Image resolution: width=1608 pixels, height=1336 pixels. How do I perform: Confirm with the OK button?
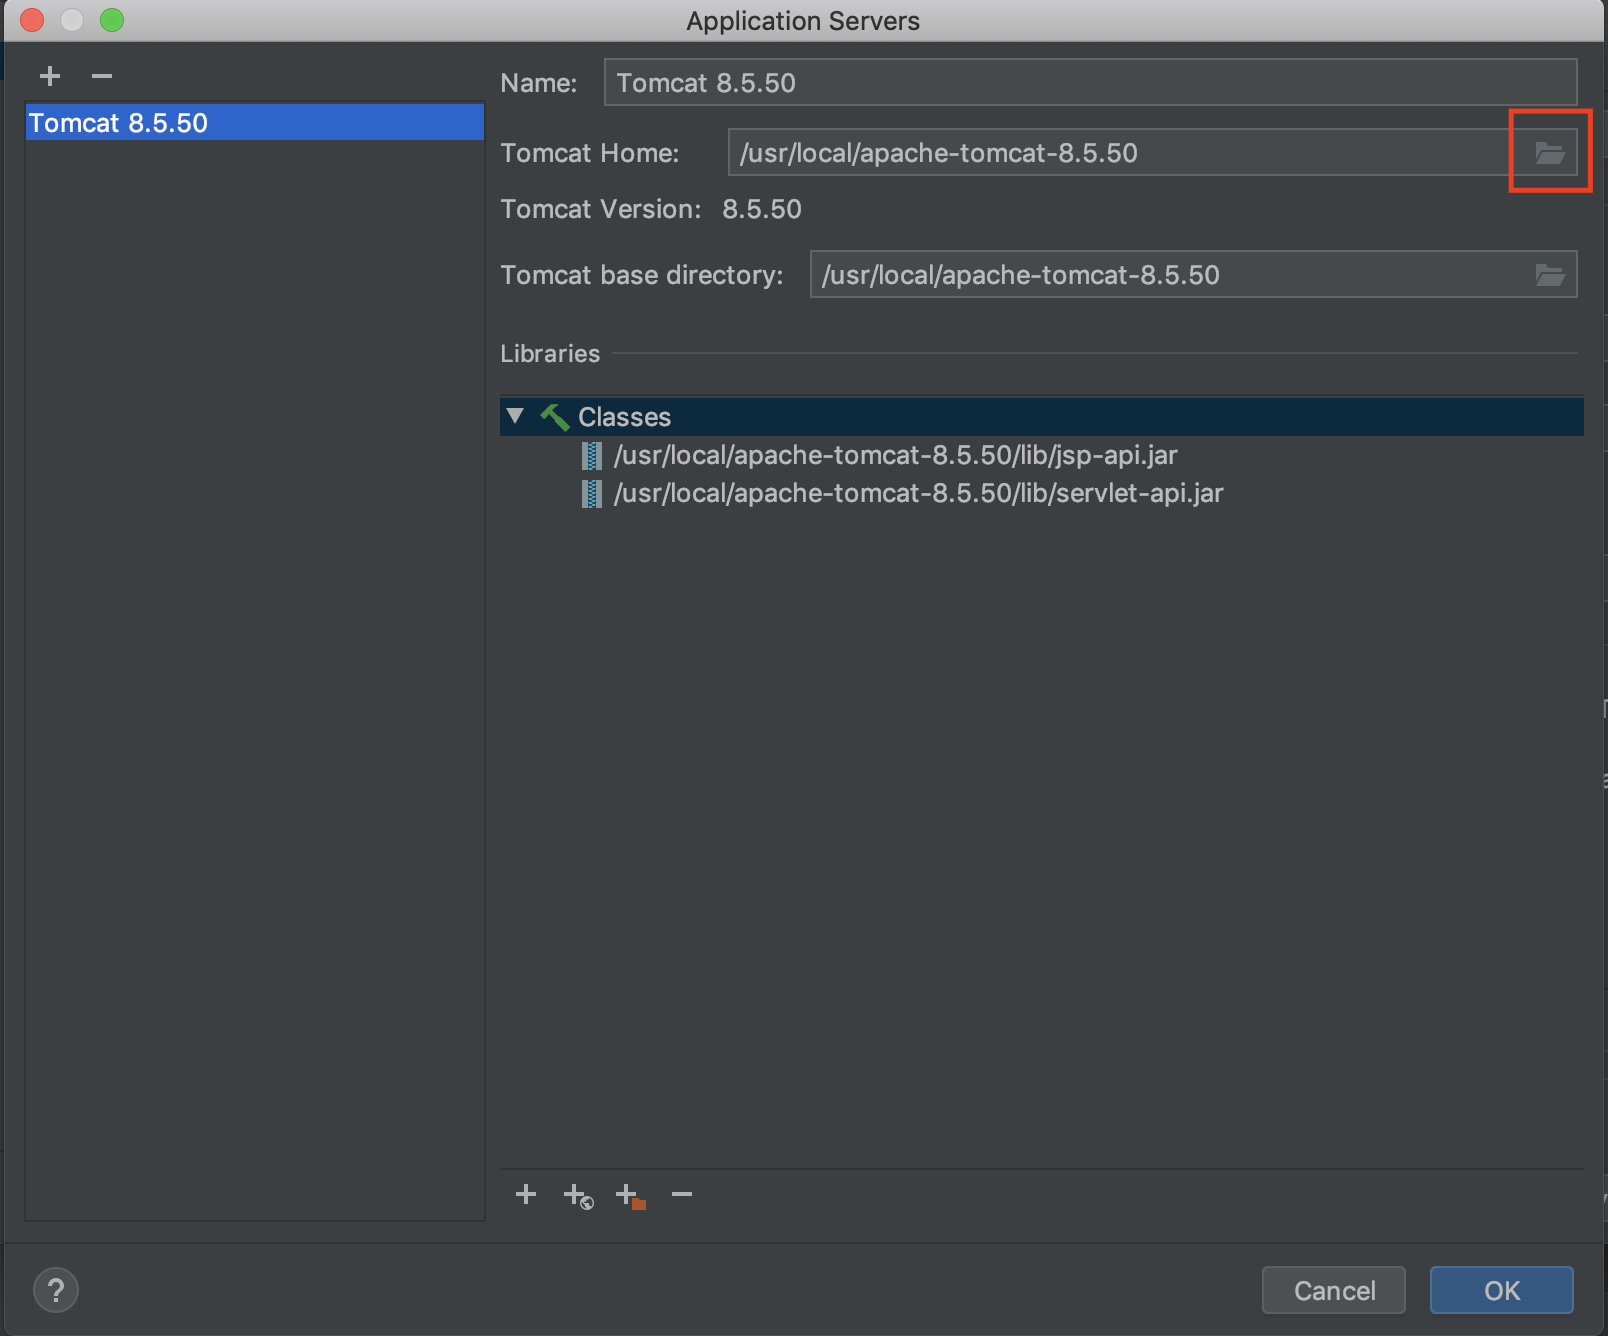[x=1502, y=1290]
